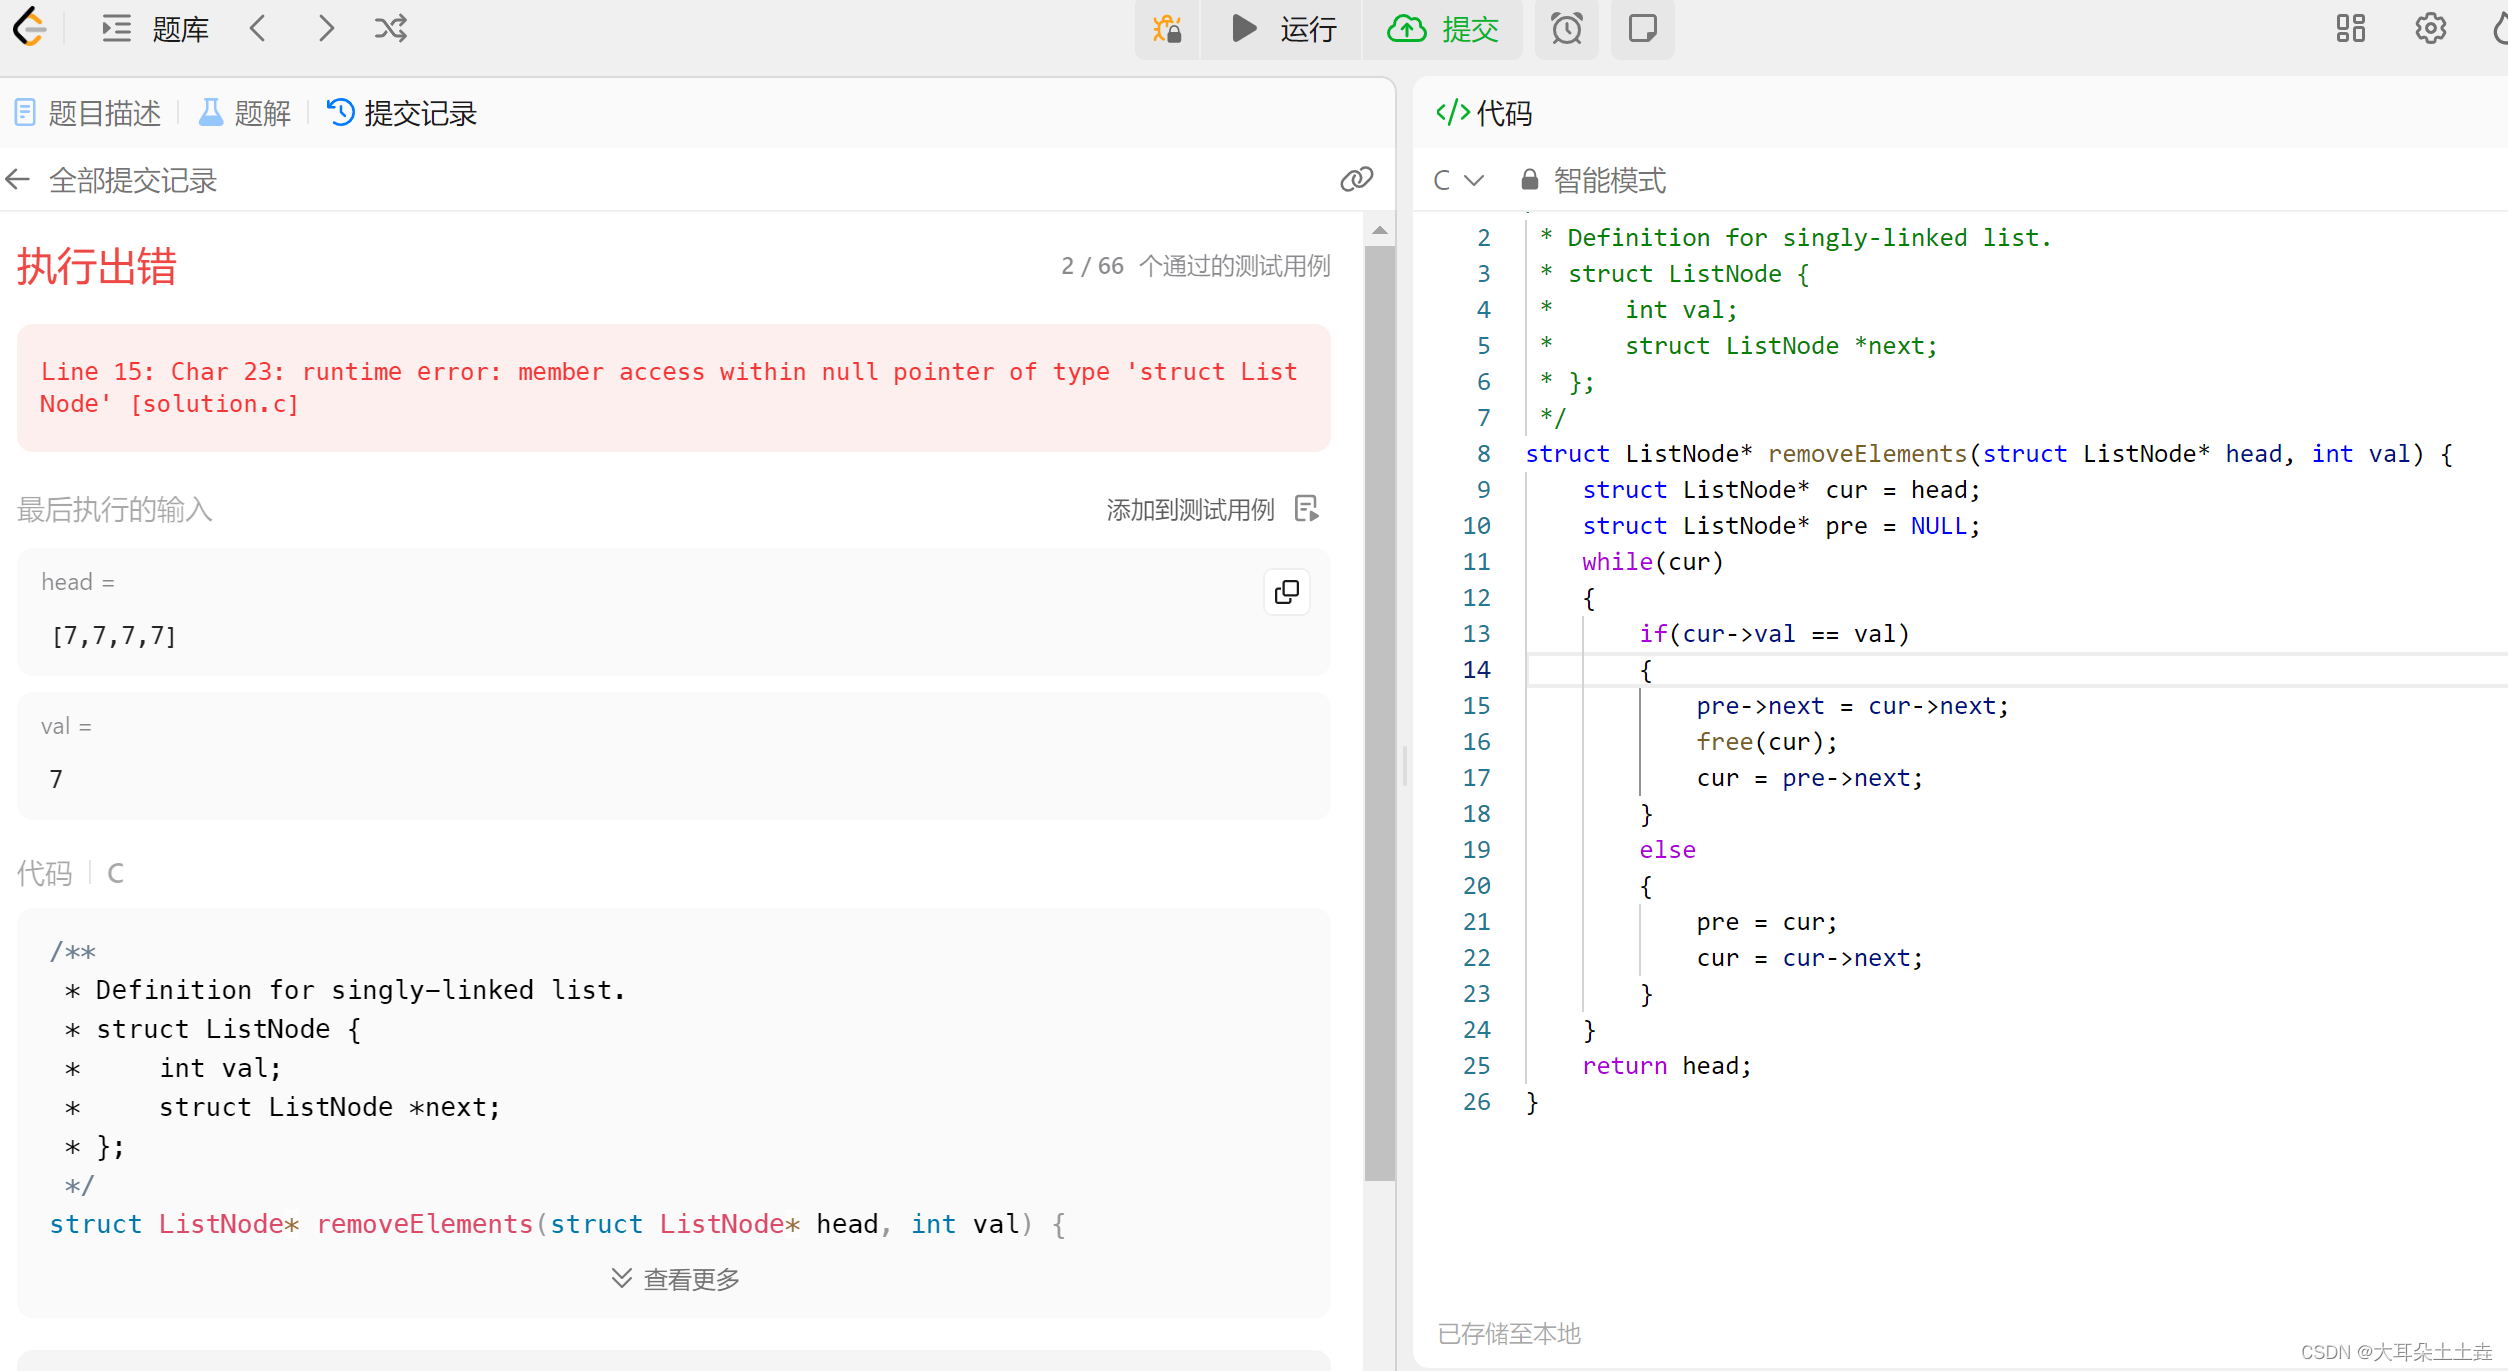Image resolution: width=2508 pixels, height=1371 pixels.
Task: Expand code with 查看更多
Action: 676,1279
